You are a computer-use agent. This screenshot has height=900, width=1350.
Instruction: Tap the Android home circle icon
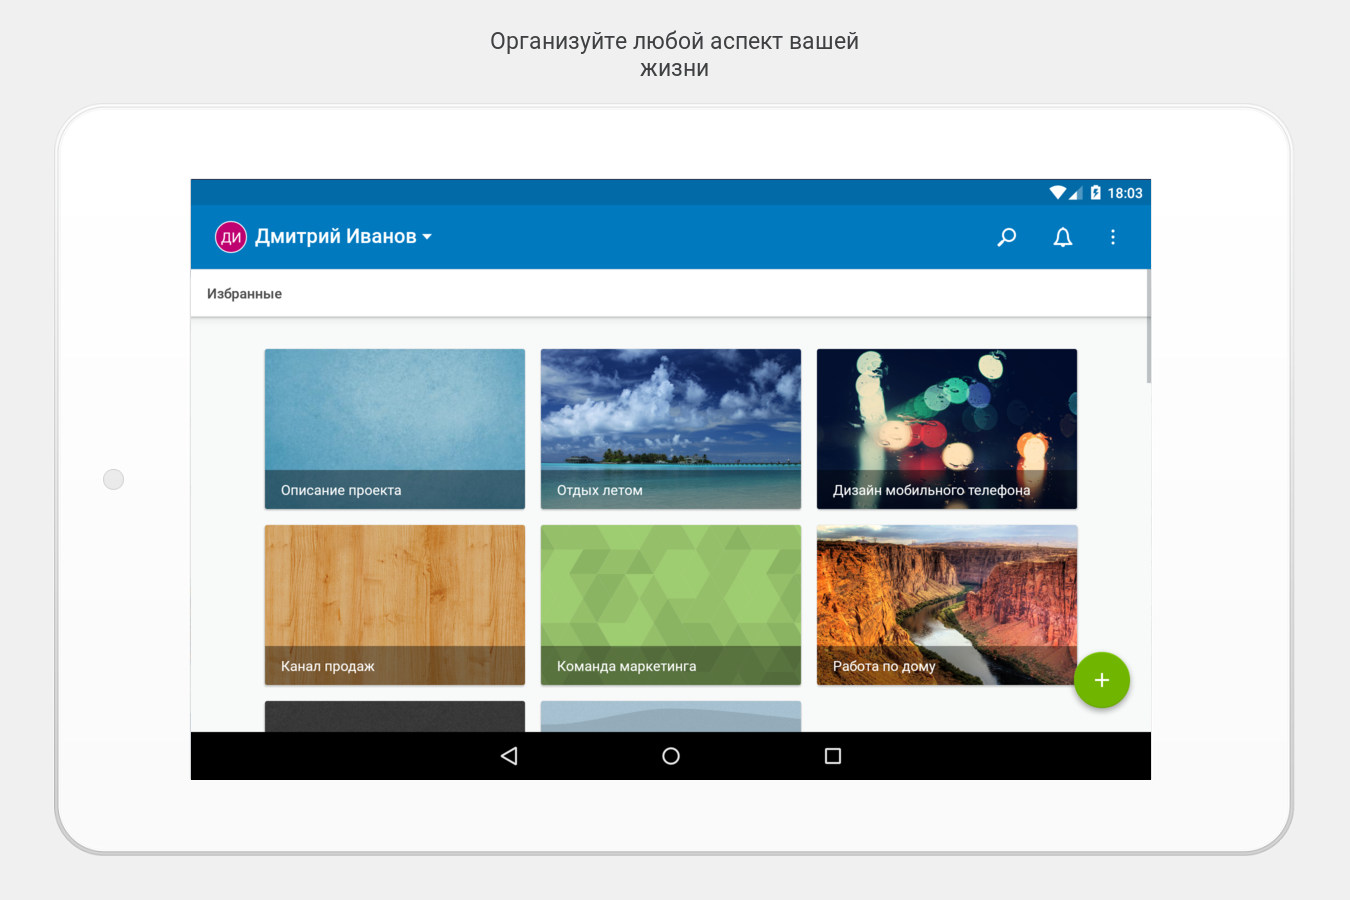[671, 756]
